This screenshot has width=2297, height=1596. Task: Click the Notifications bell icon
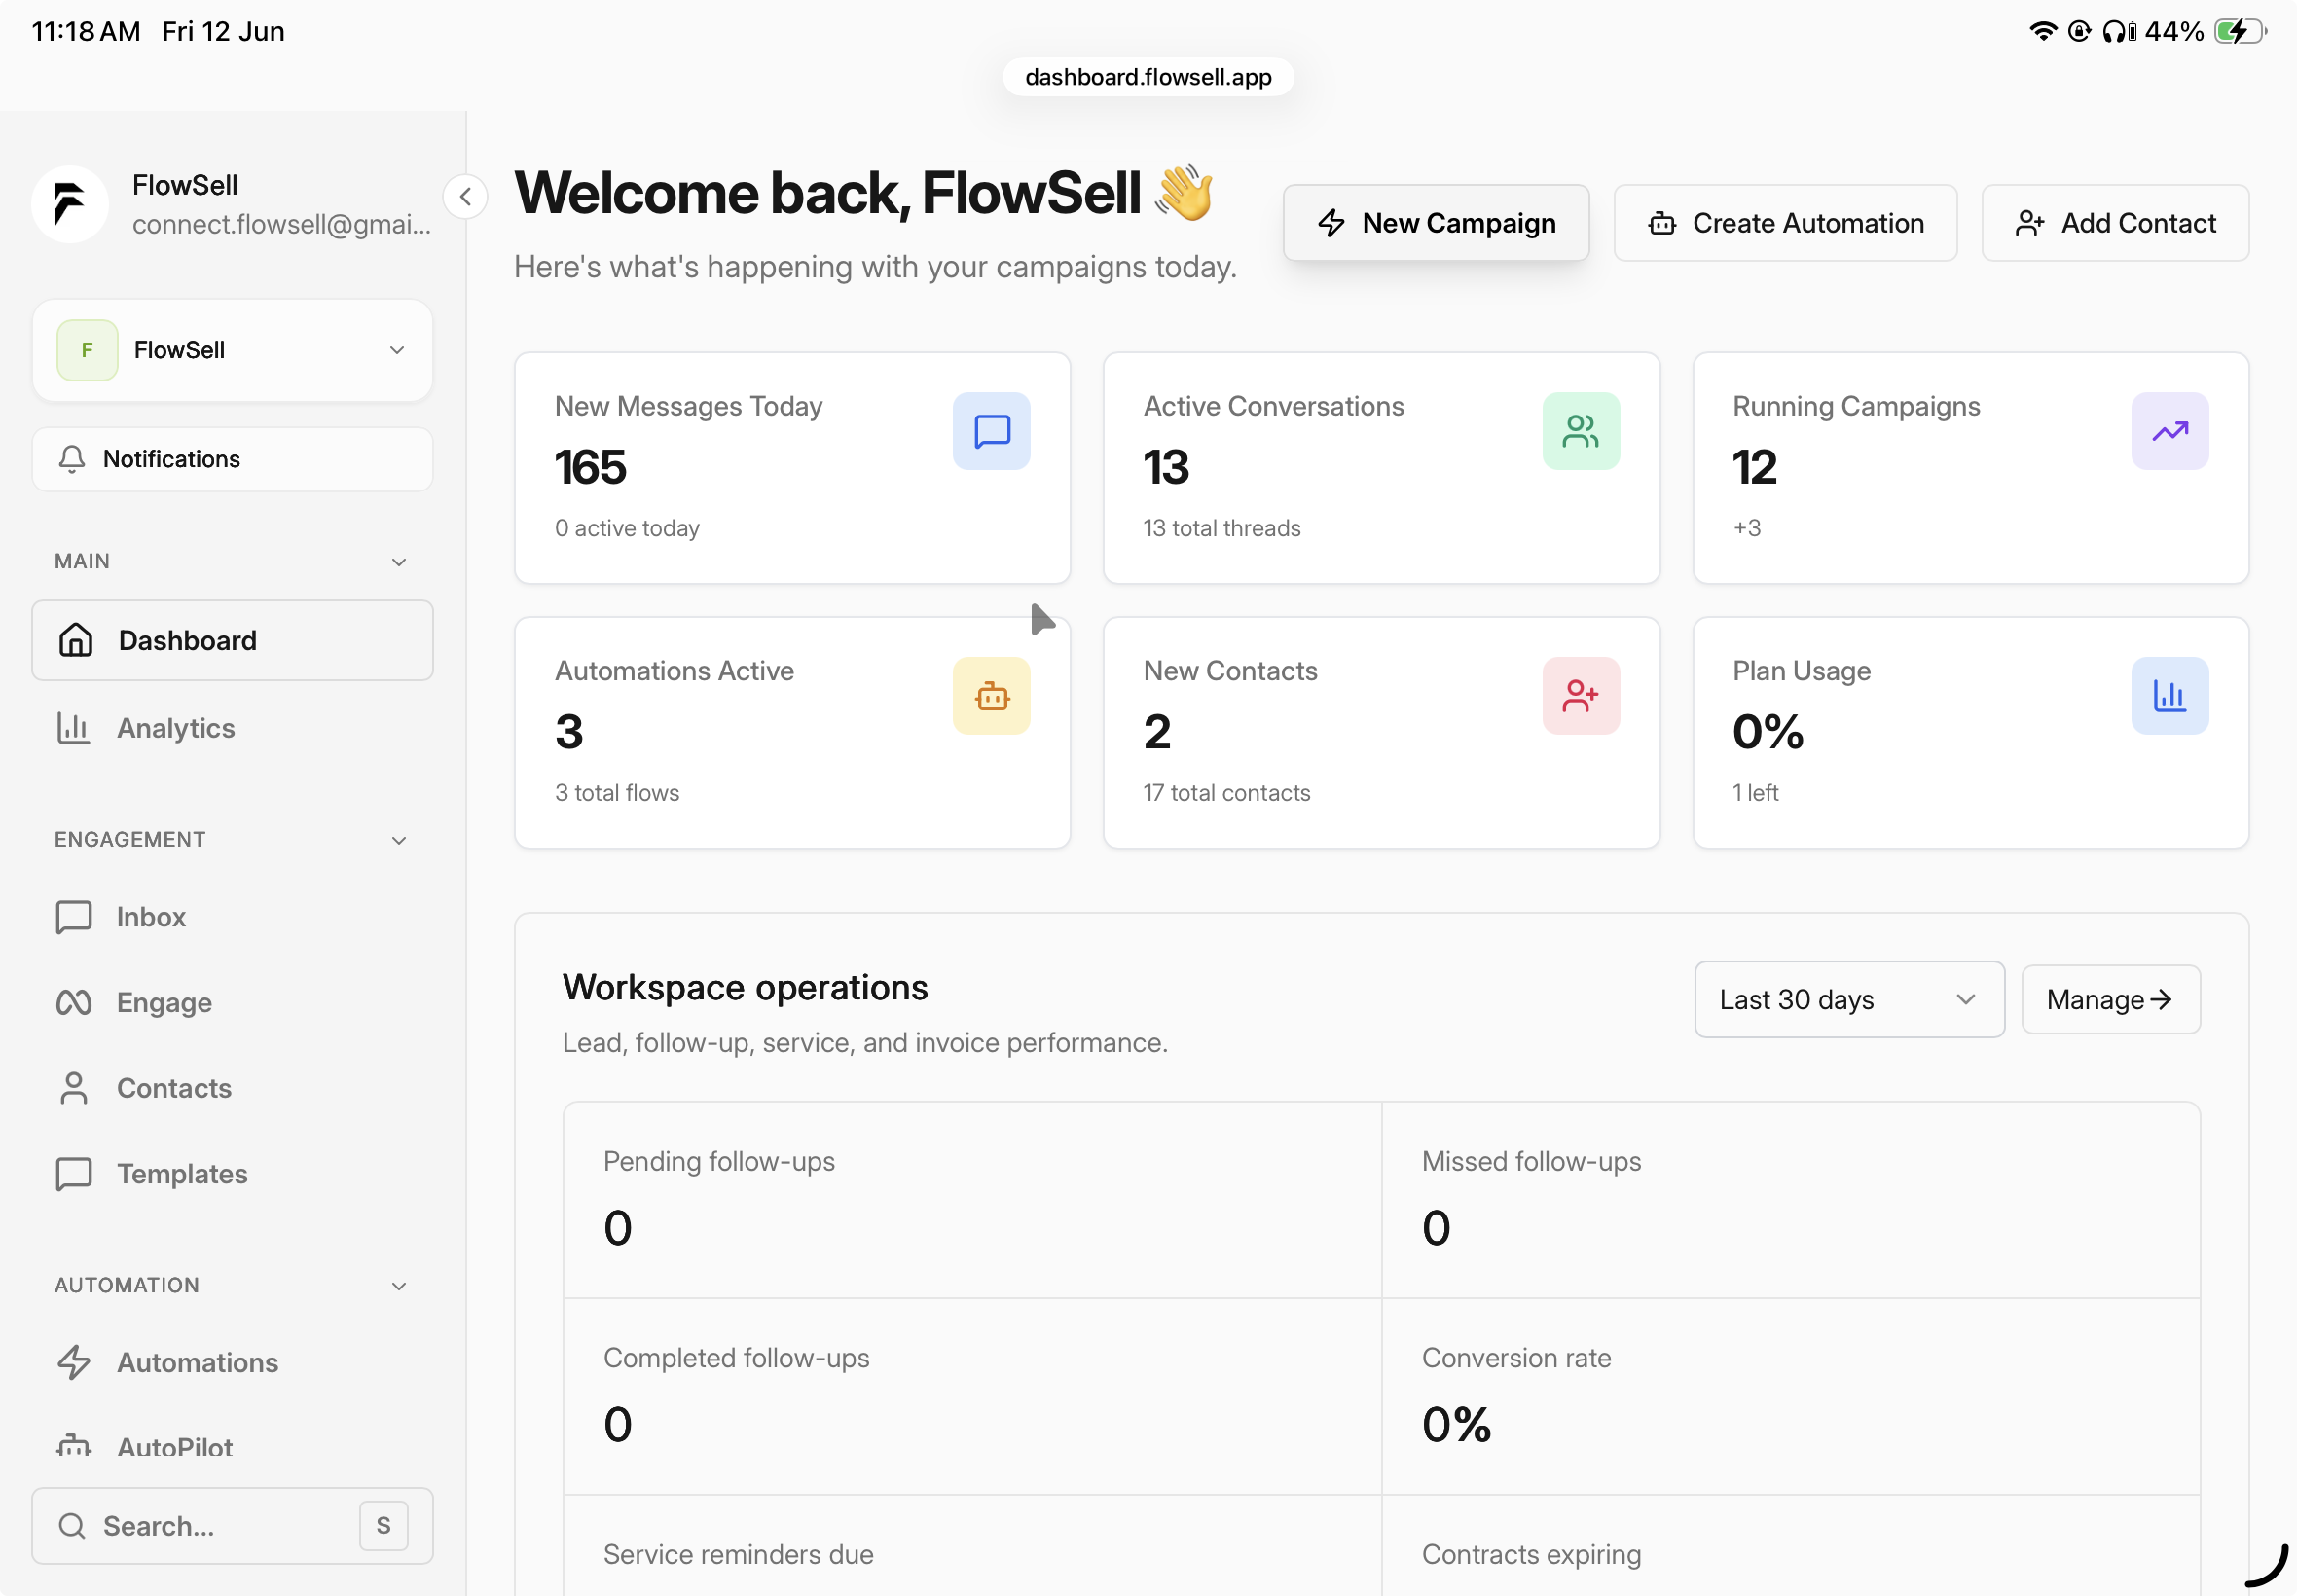pos(72,459)
